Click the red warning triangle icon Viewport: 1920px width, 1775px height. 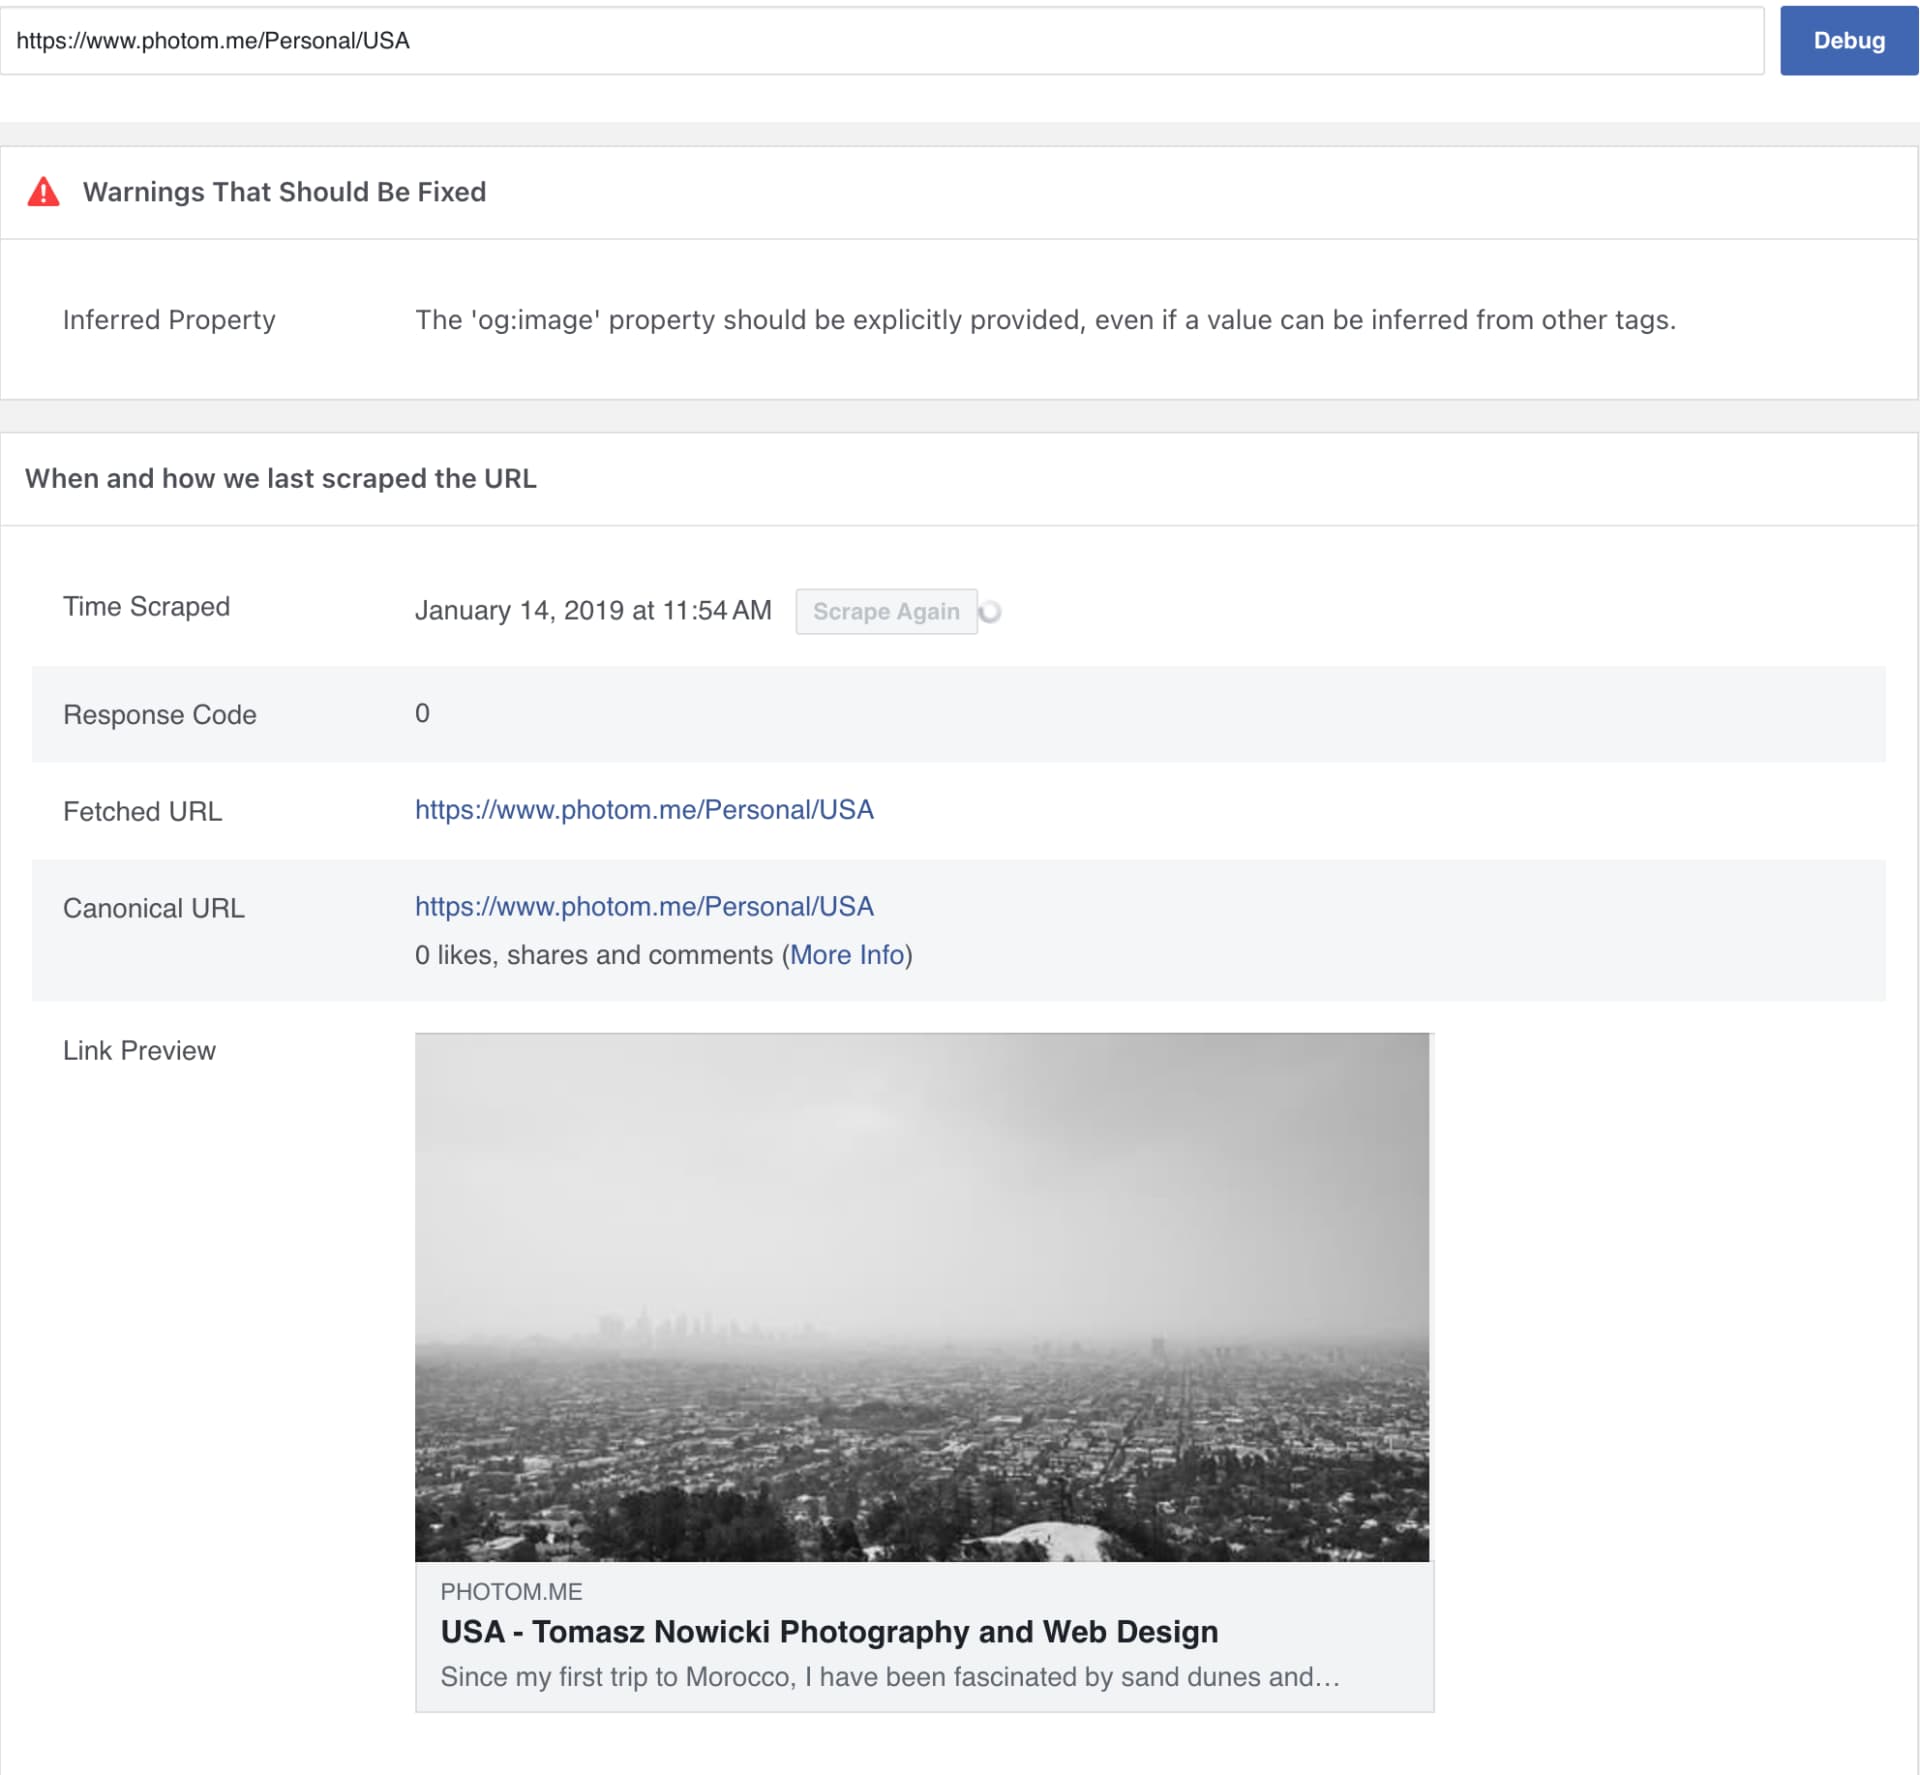[x=42, y=192]
